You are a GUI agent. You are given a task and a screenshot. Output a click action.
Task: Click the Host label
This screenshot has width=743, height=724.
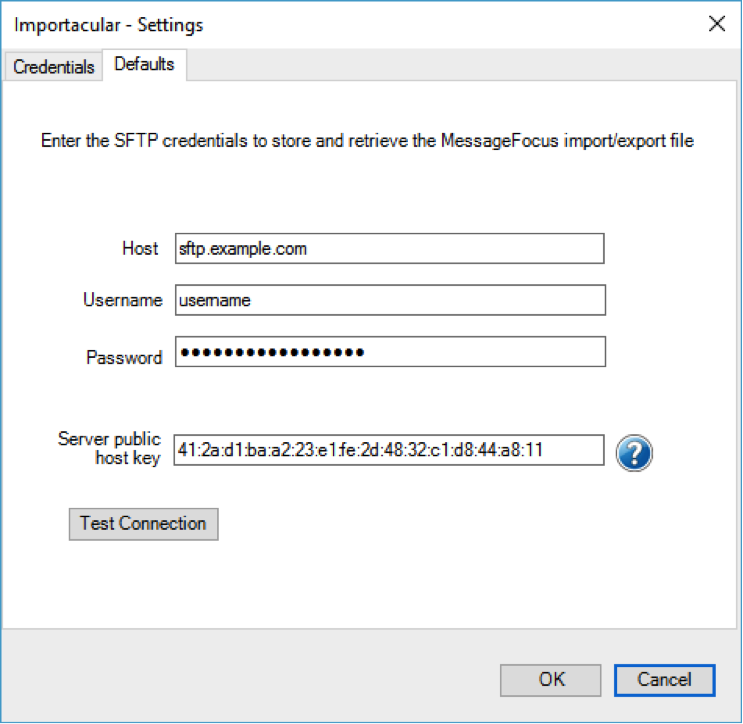(140, 248)
